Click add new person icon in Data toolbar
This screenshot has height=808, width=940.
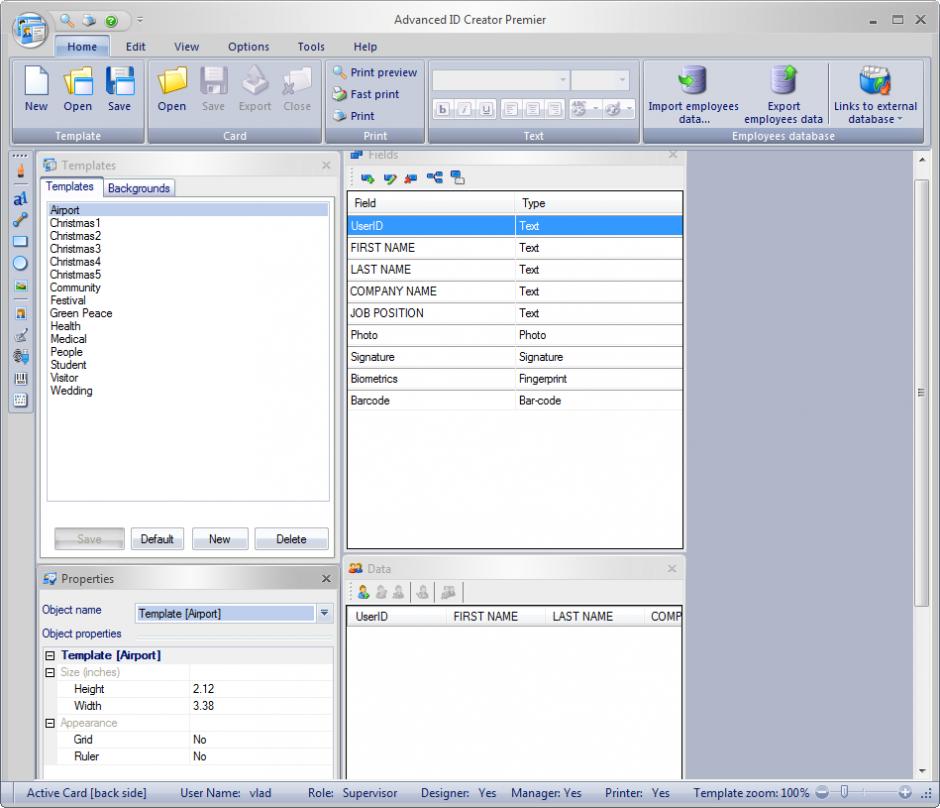pos(363,592)
